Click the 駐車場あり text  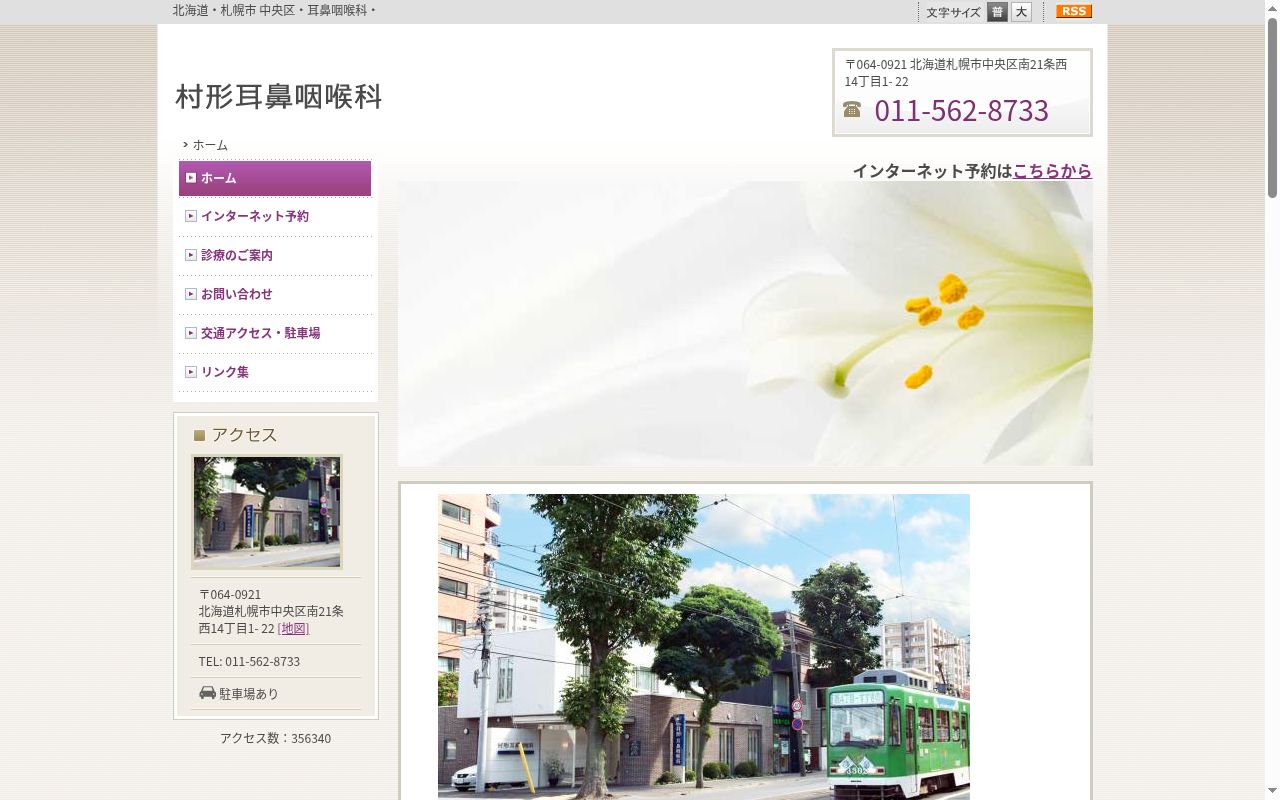(x=249, y=693)
